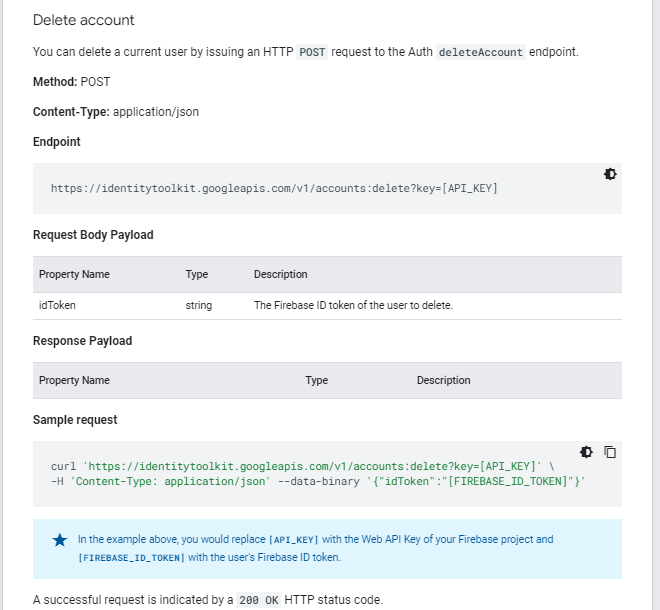The image size is (660, 610).
Task: Click [FIREBASE_ID_TOKEN] placeholder in the note
Action: point(131,558)
